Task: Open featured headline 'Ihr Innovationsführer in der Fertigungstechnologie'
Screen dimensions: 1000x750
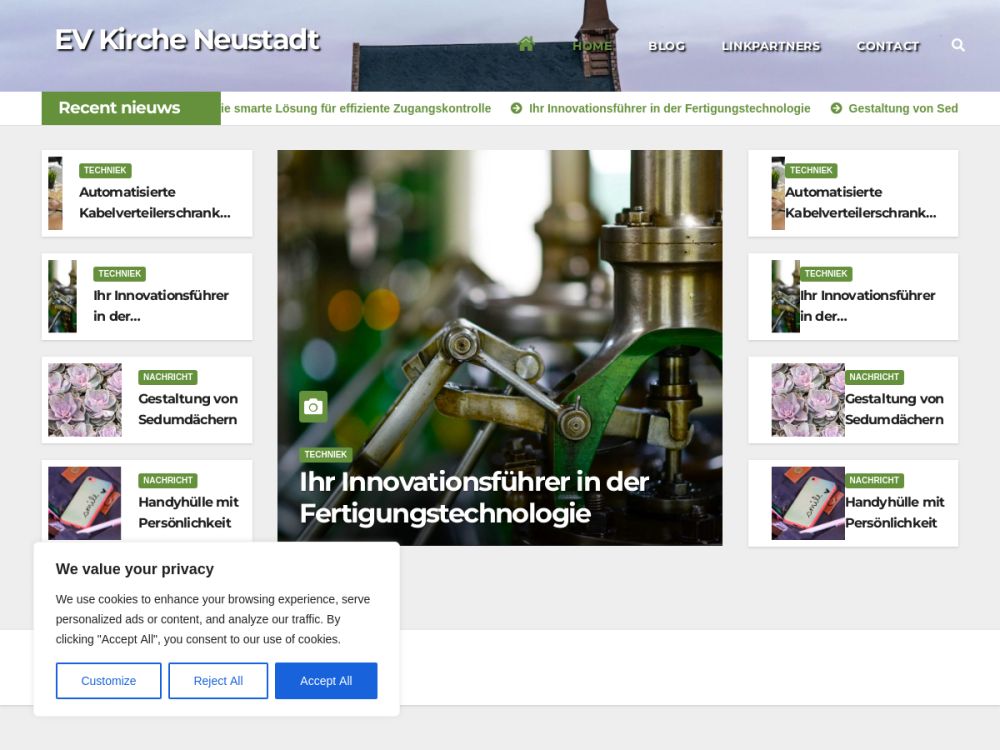Action: click(474, 497)
